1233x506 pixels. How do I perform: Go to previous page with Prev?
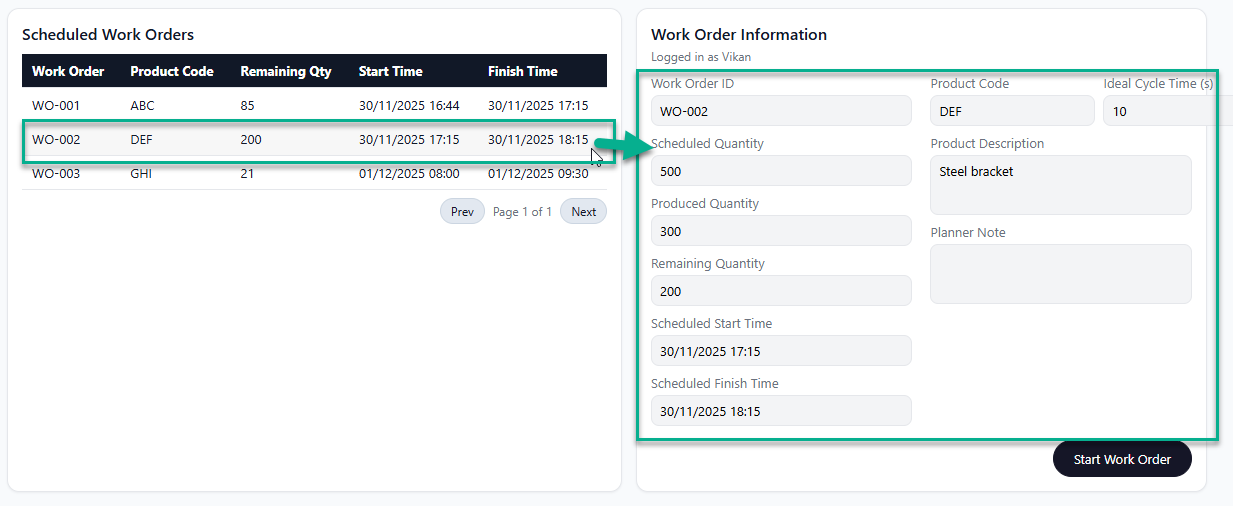[x=462, y=212]
